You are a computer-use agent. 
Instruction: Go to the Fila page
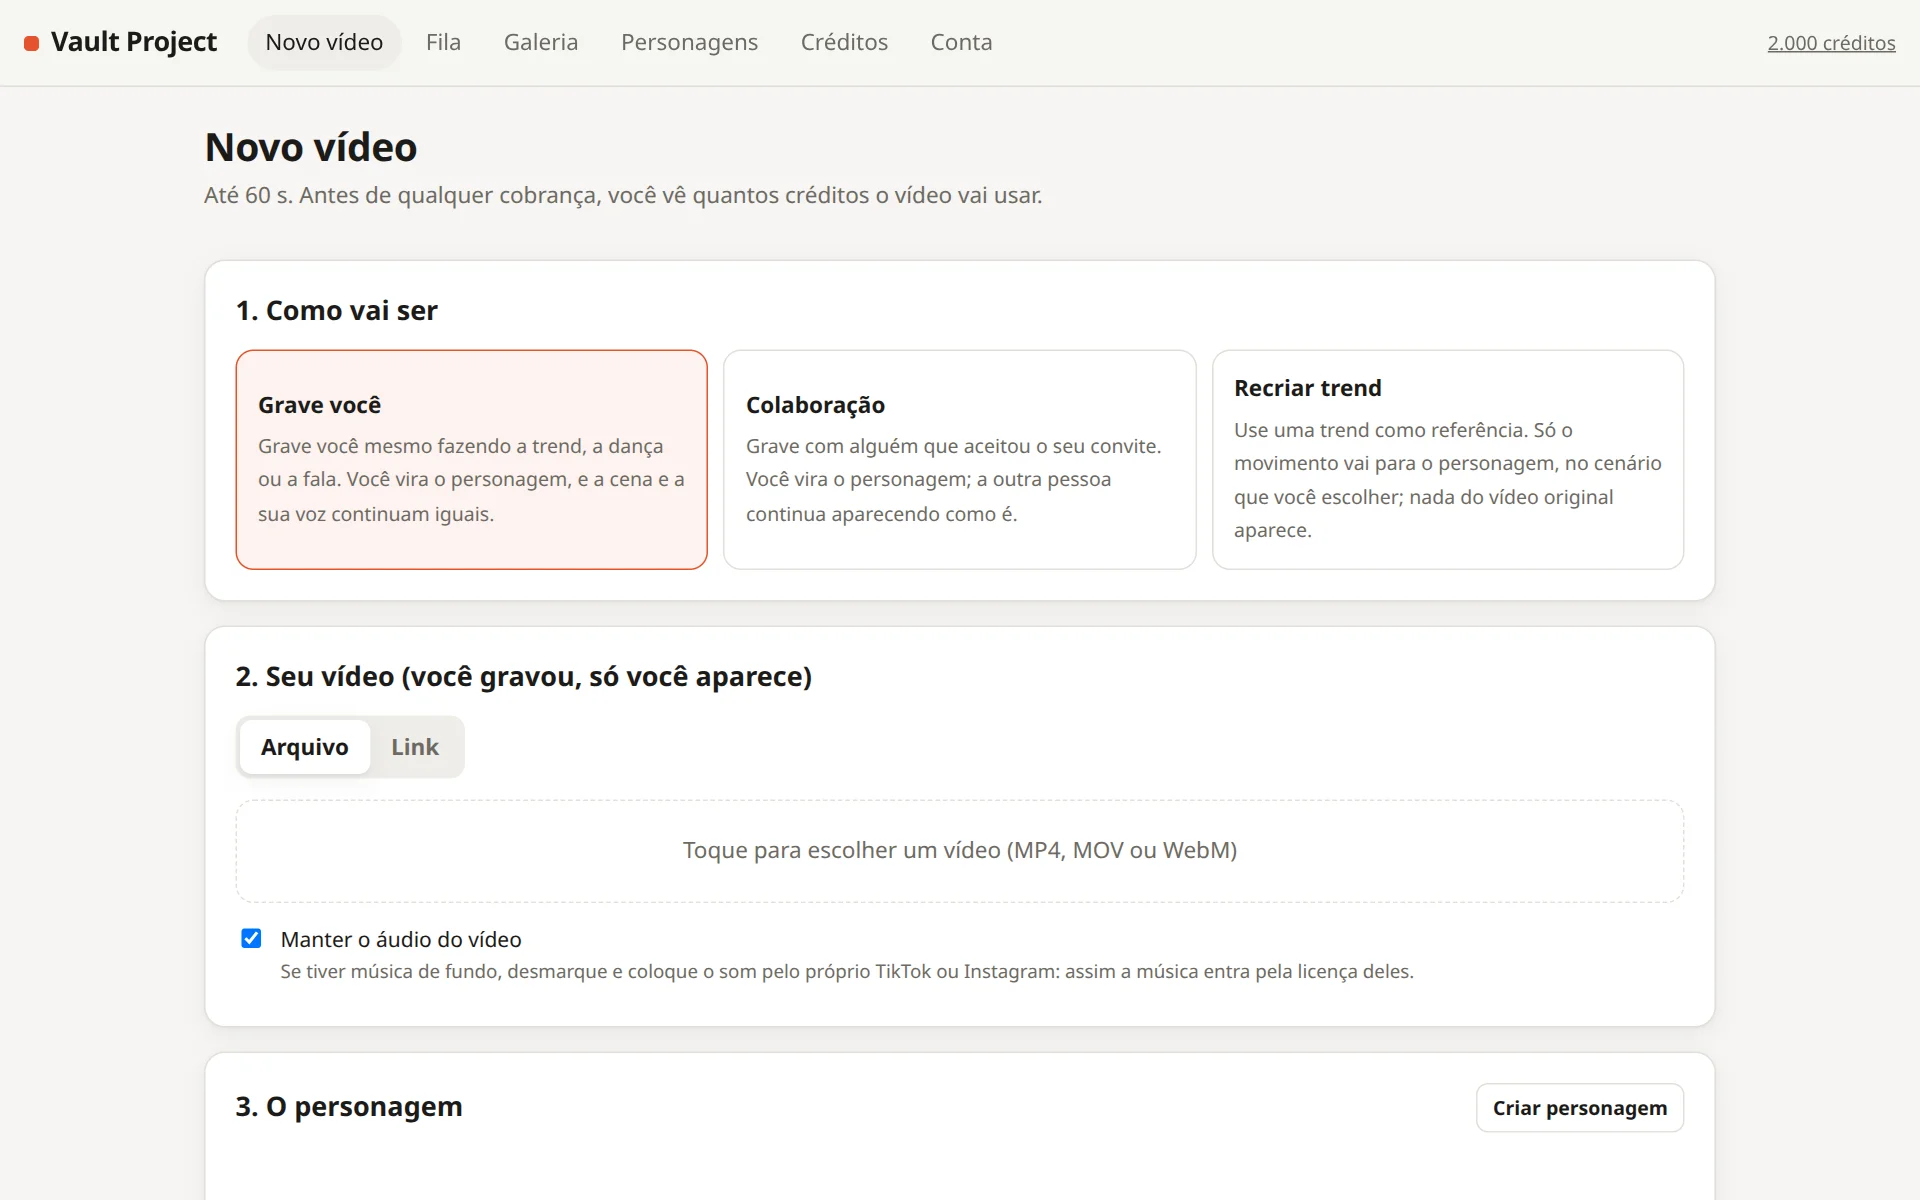coord(443,42)
